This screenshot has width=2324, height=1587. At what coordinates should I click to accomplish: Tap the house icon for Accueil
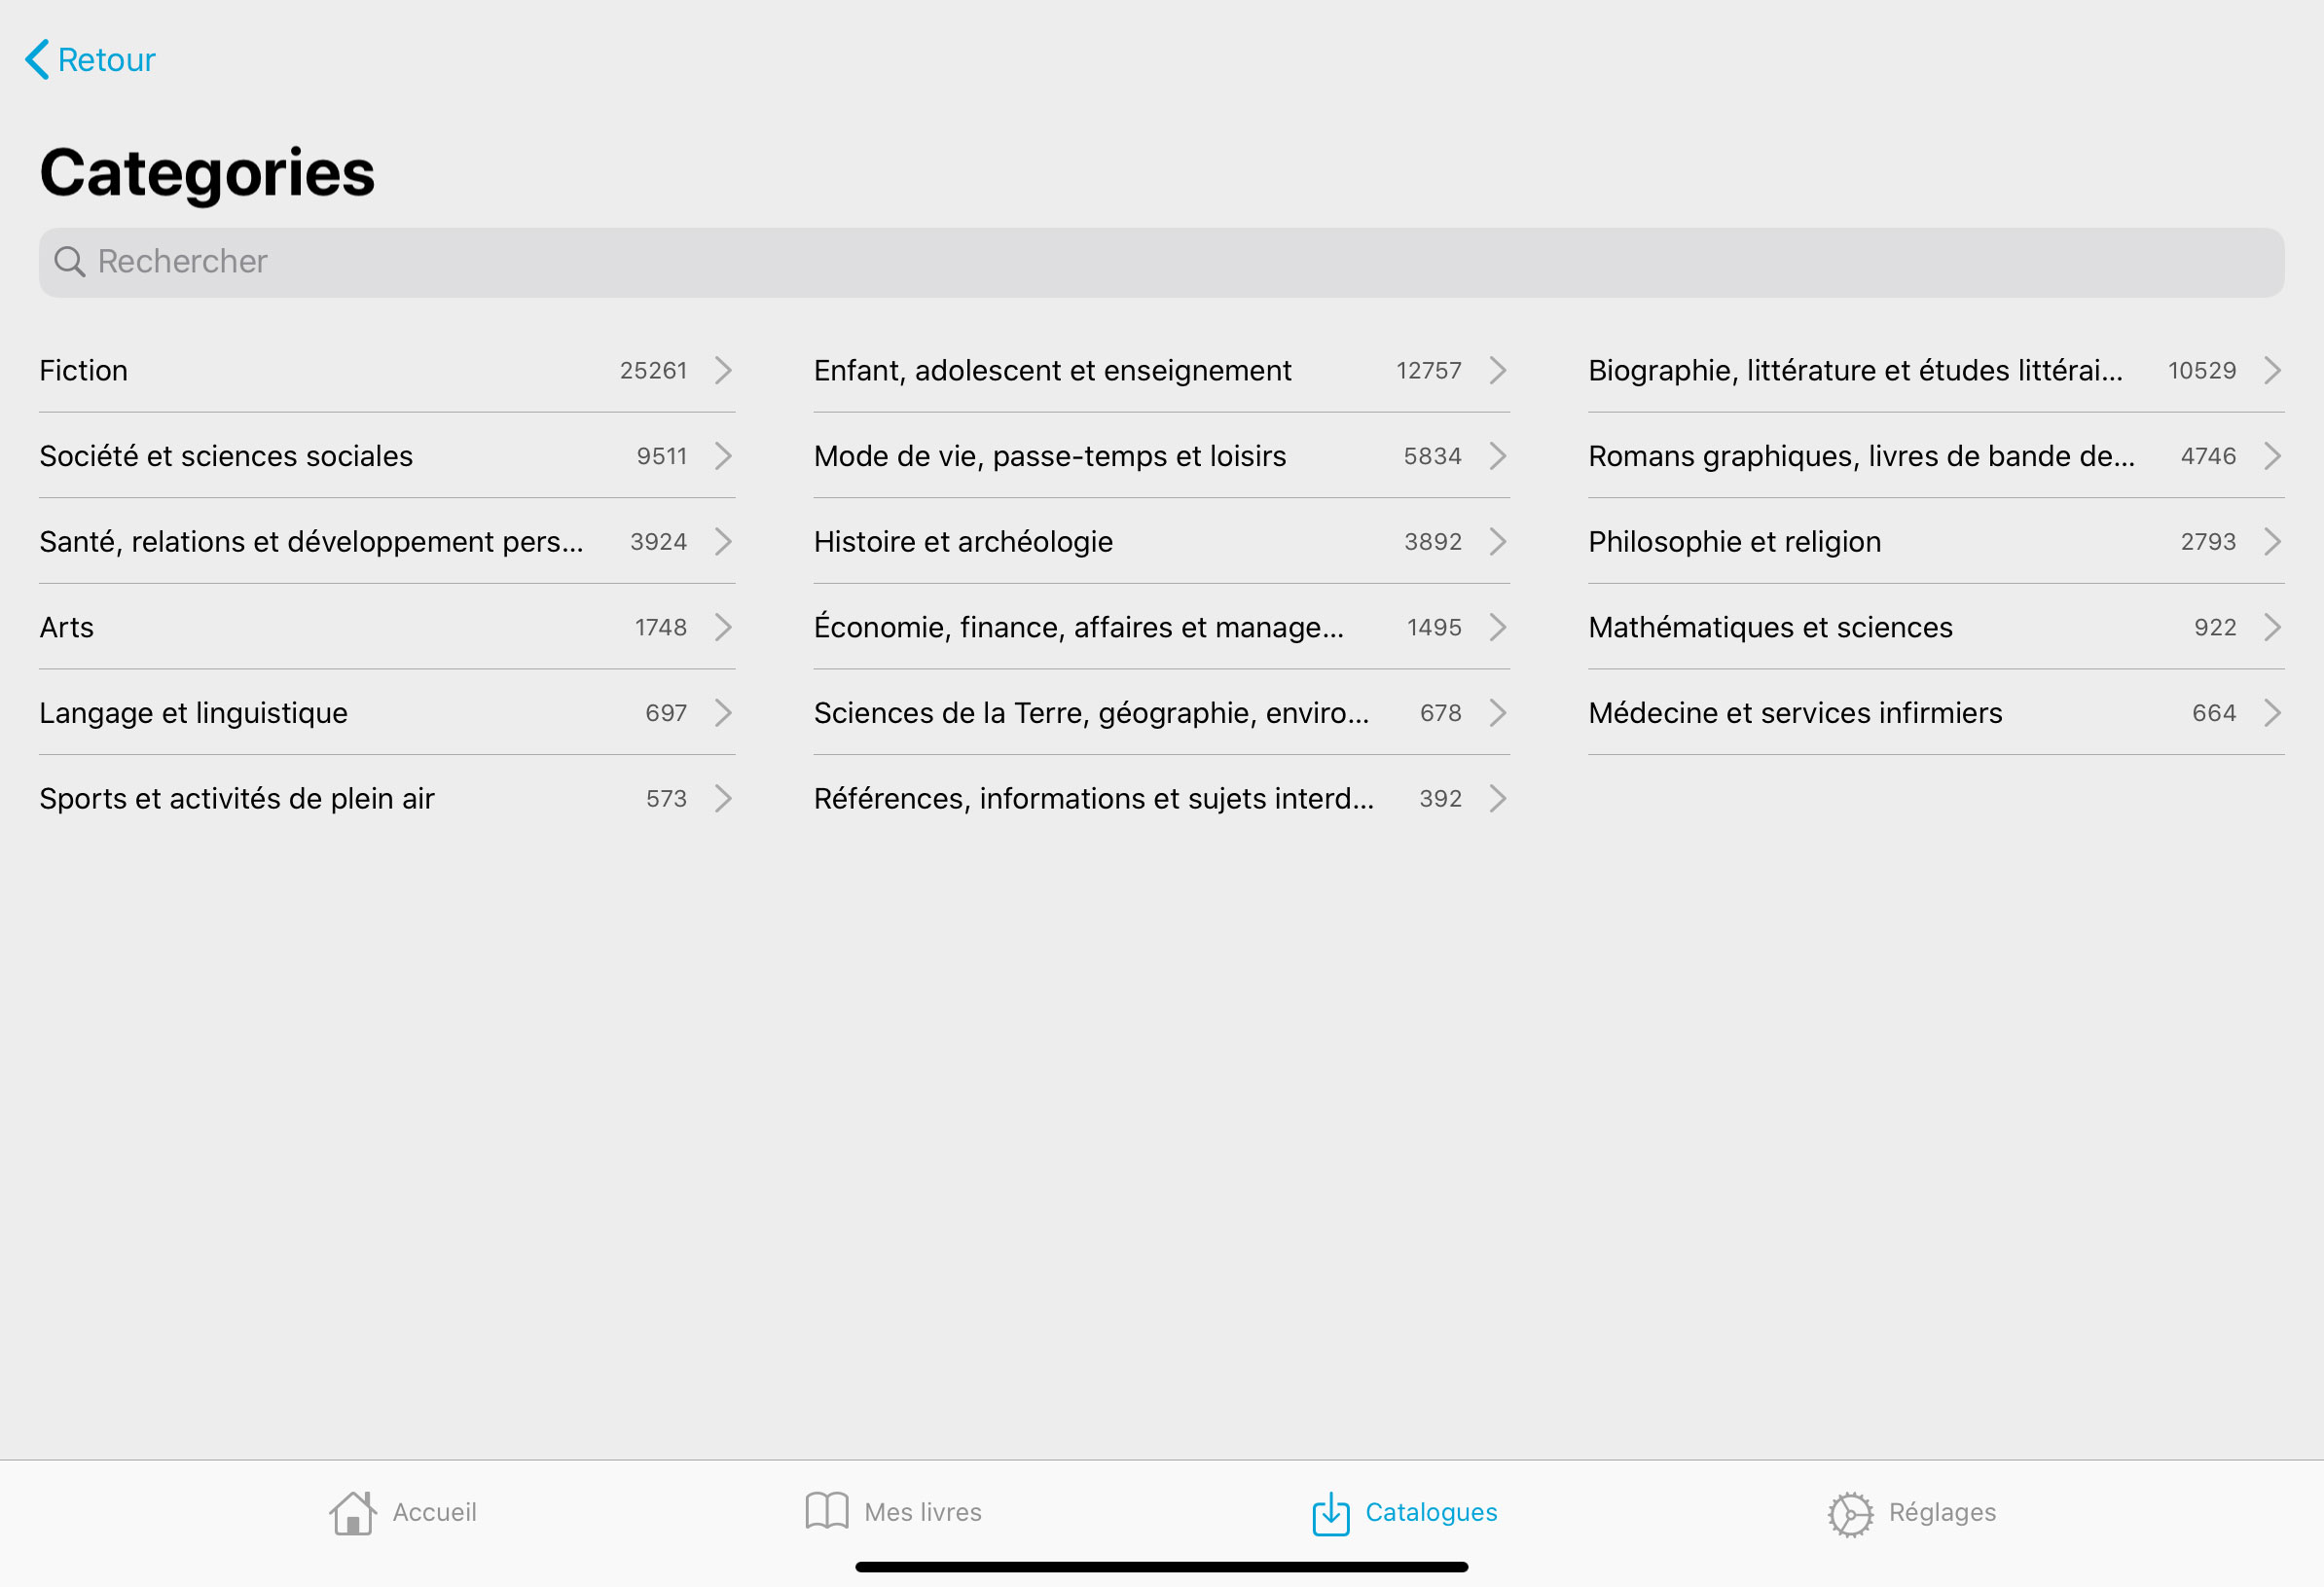click(x=352, y=1513)
